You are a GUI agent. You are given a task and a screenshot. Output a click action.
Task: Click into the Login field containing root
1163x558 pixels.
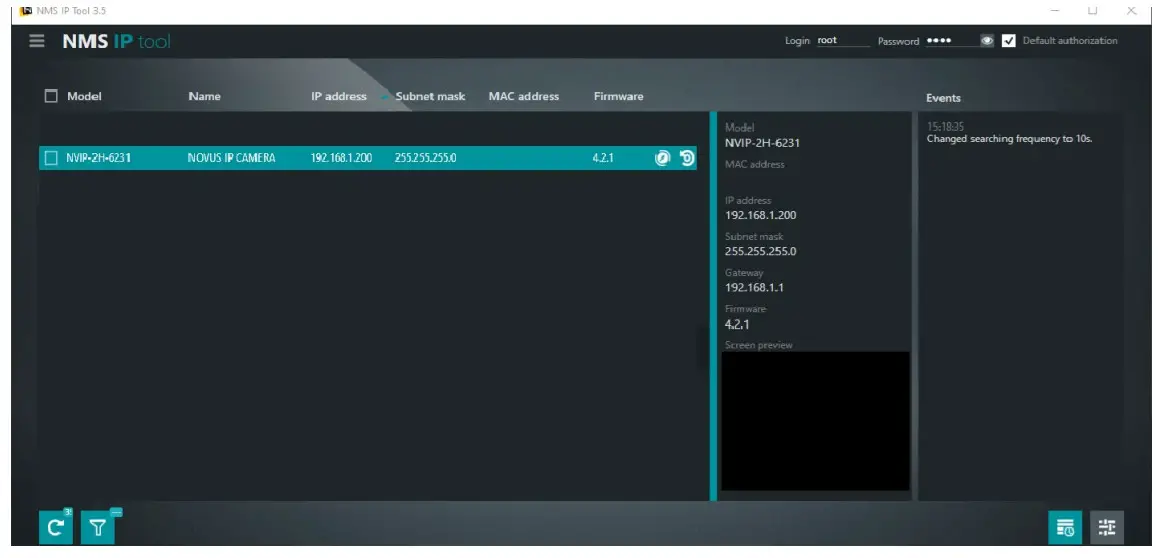pos(843,41)
